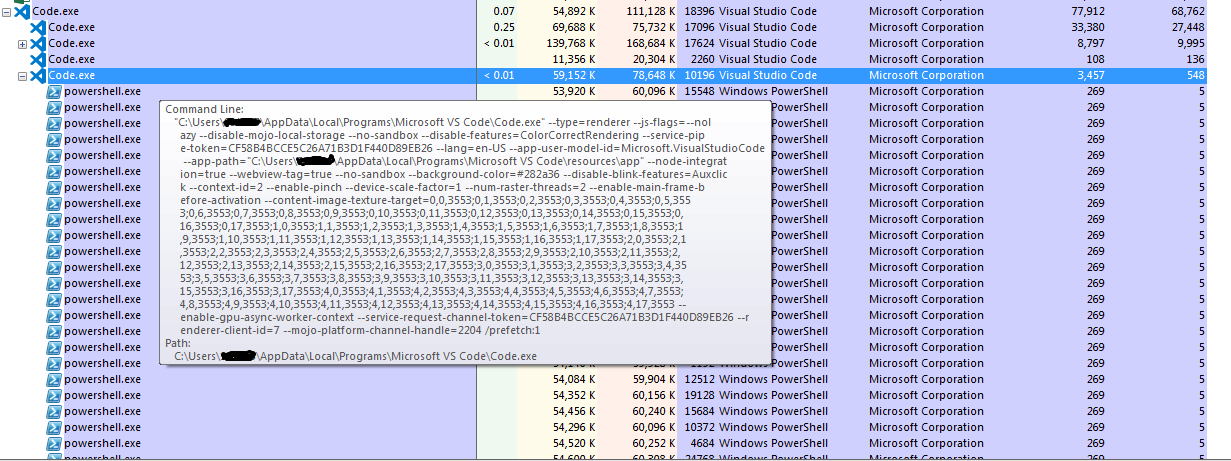Click working set value 78,648 K

coord(653,75)
